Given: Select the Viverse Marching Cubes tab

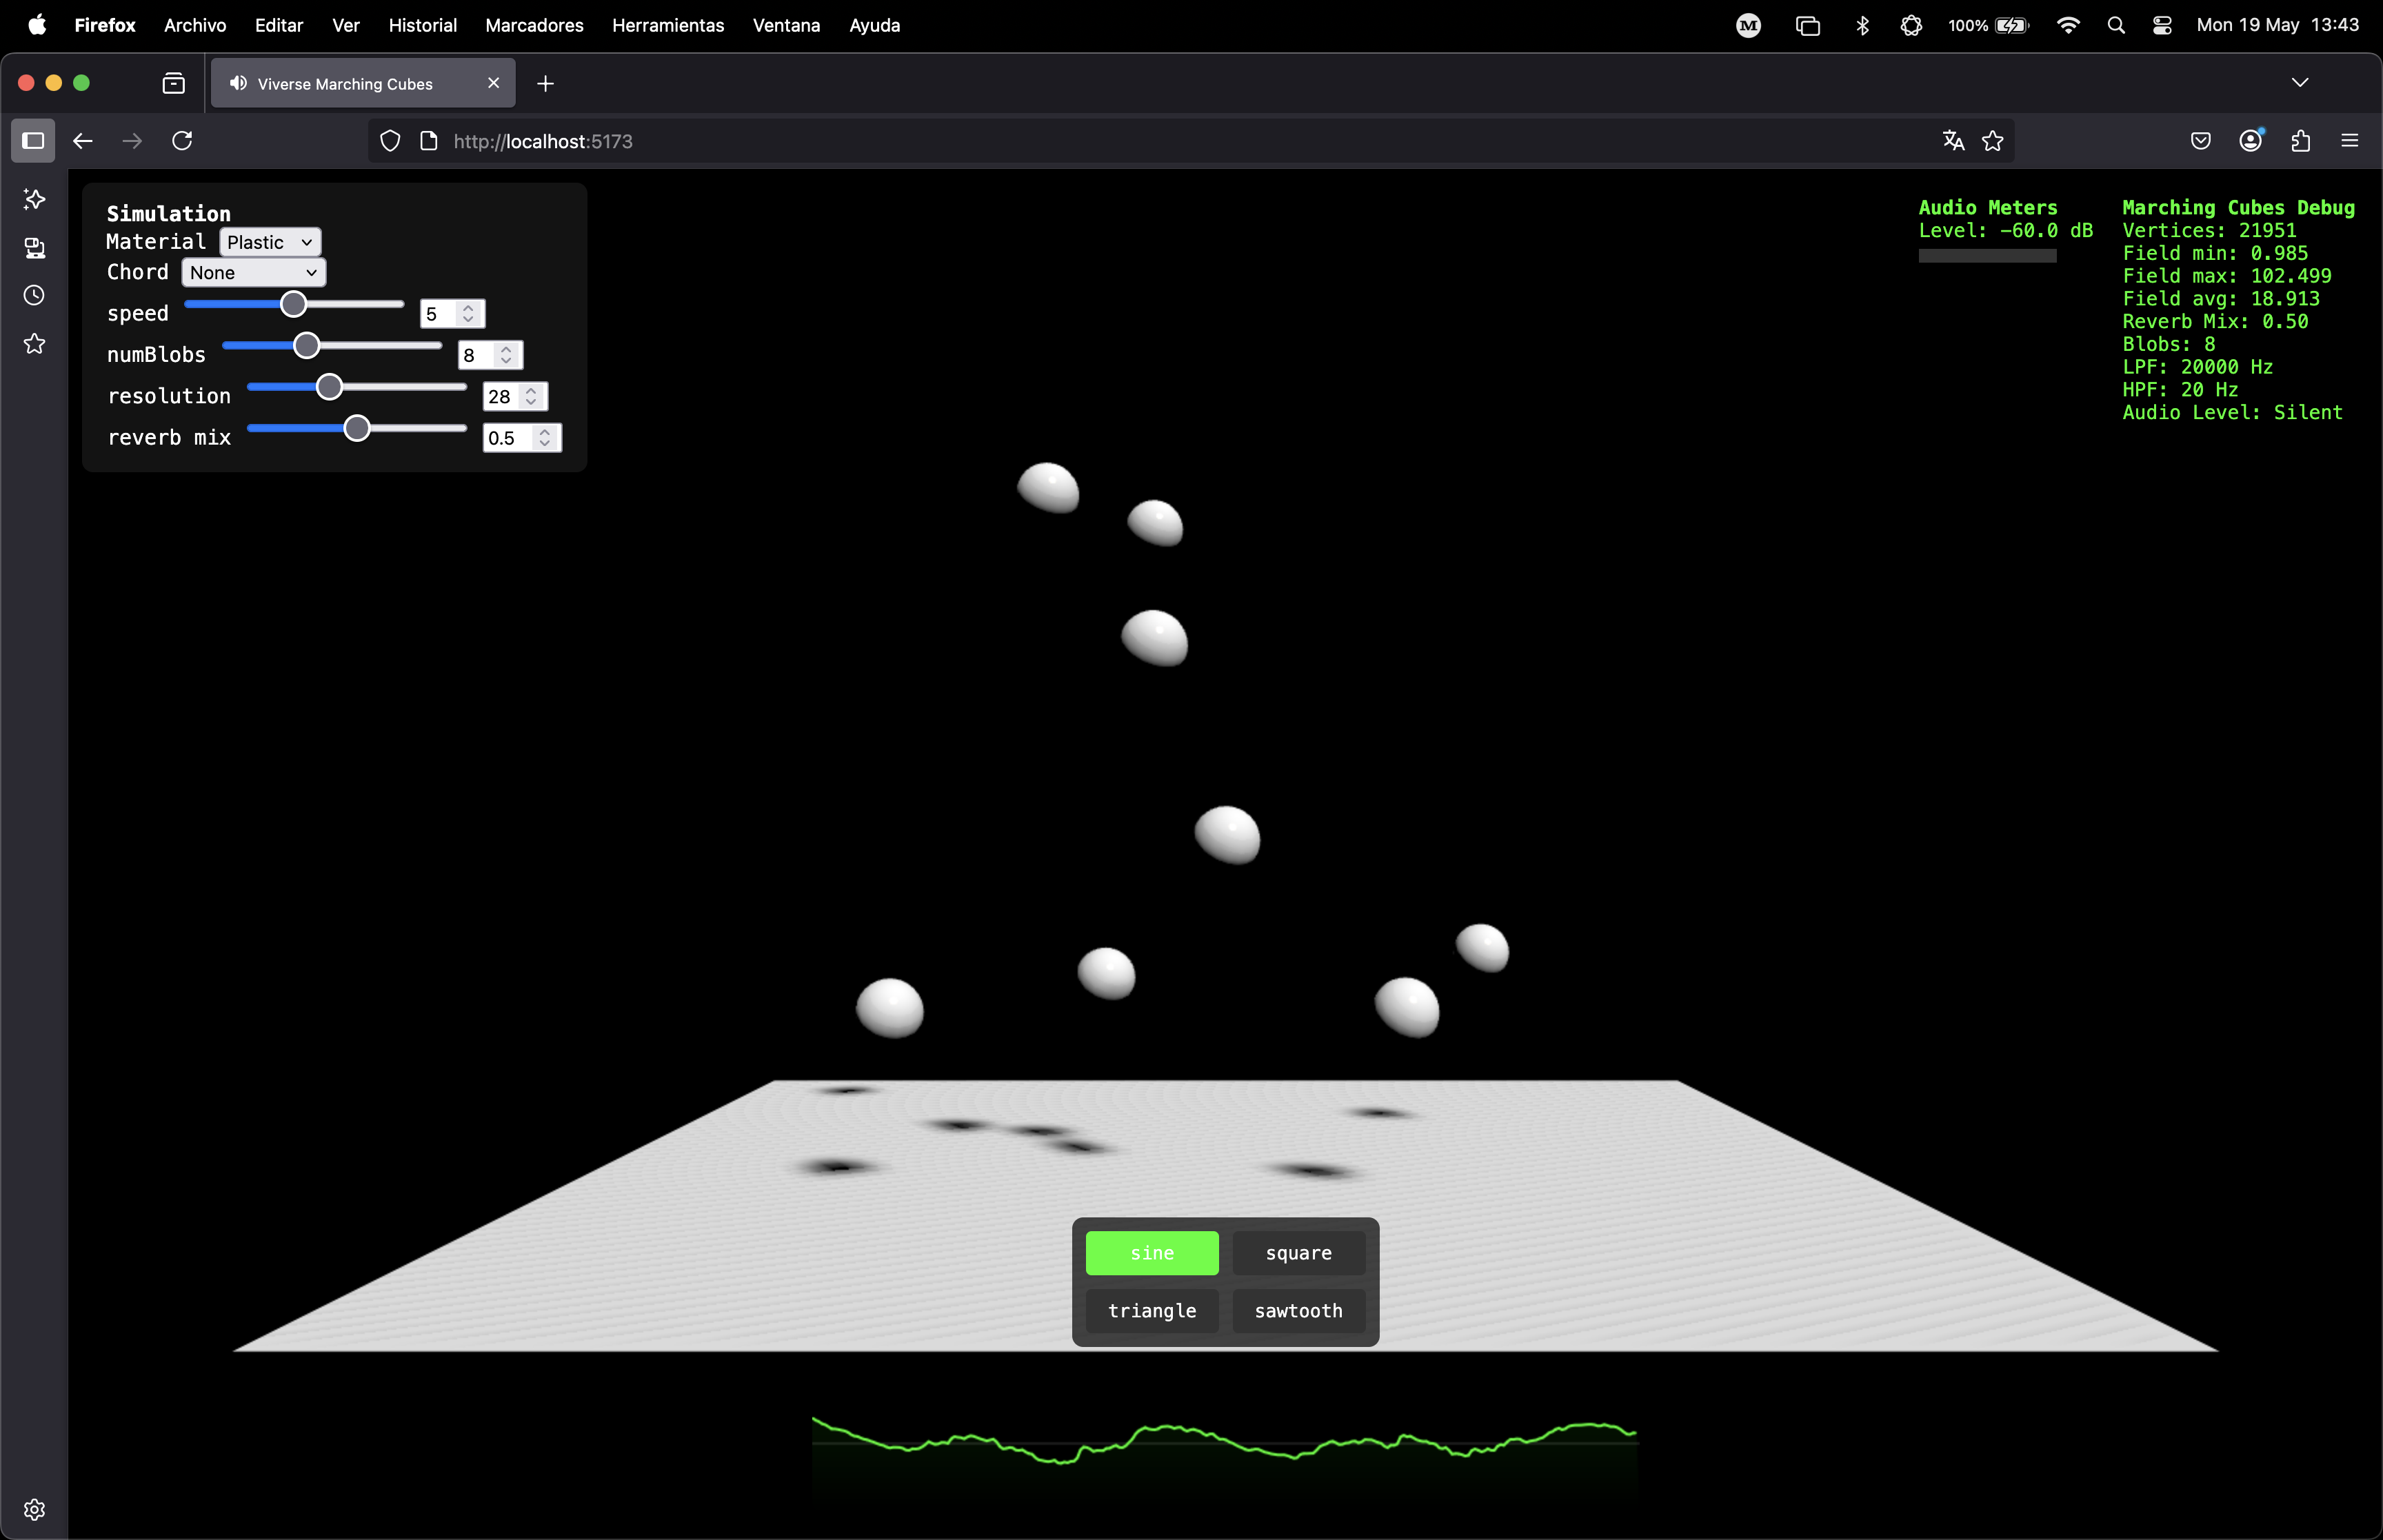Looking at the screenshot, I should coord(345,83).
